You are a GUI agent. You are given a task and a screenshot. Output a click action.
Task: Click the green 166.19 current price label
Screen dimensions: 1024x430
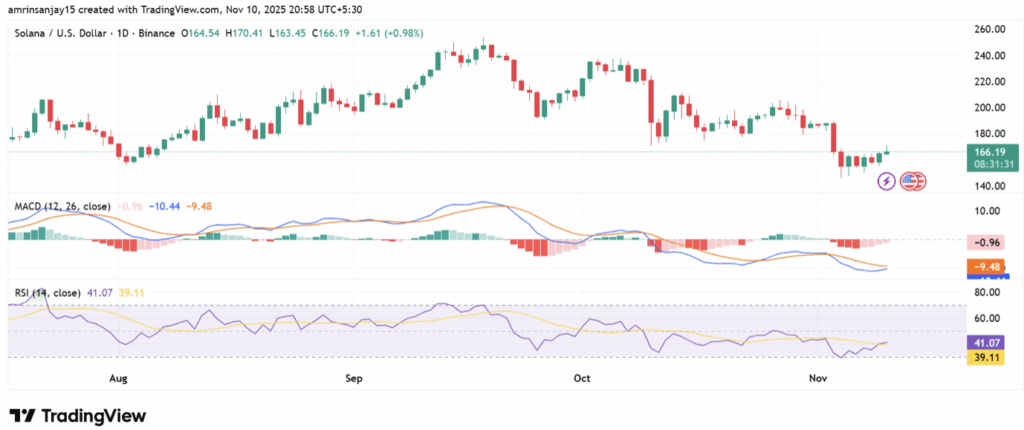point(981,152)
